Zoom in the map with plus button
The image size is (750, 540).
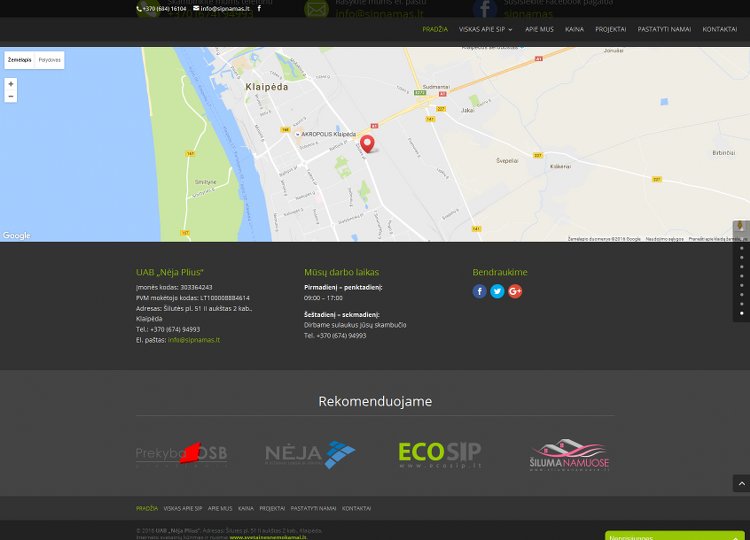click(x=11, y=84)
